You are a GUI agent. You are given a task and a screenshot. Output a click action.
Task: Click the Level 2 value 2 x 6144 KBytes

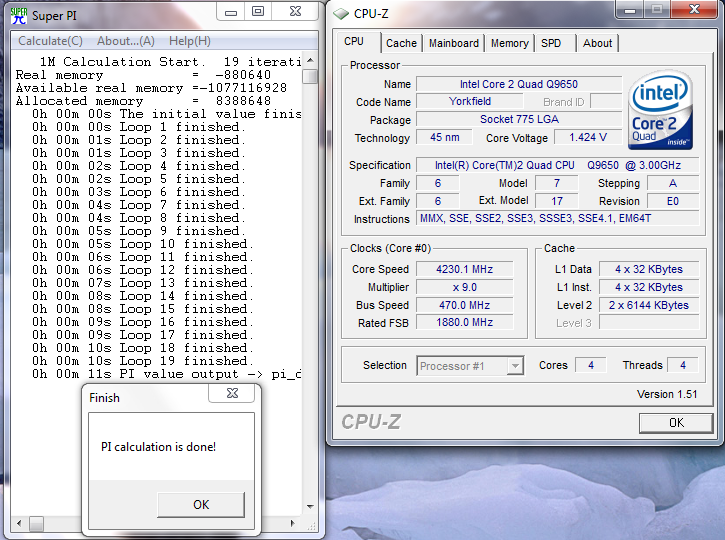tap(649, 305)
